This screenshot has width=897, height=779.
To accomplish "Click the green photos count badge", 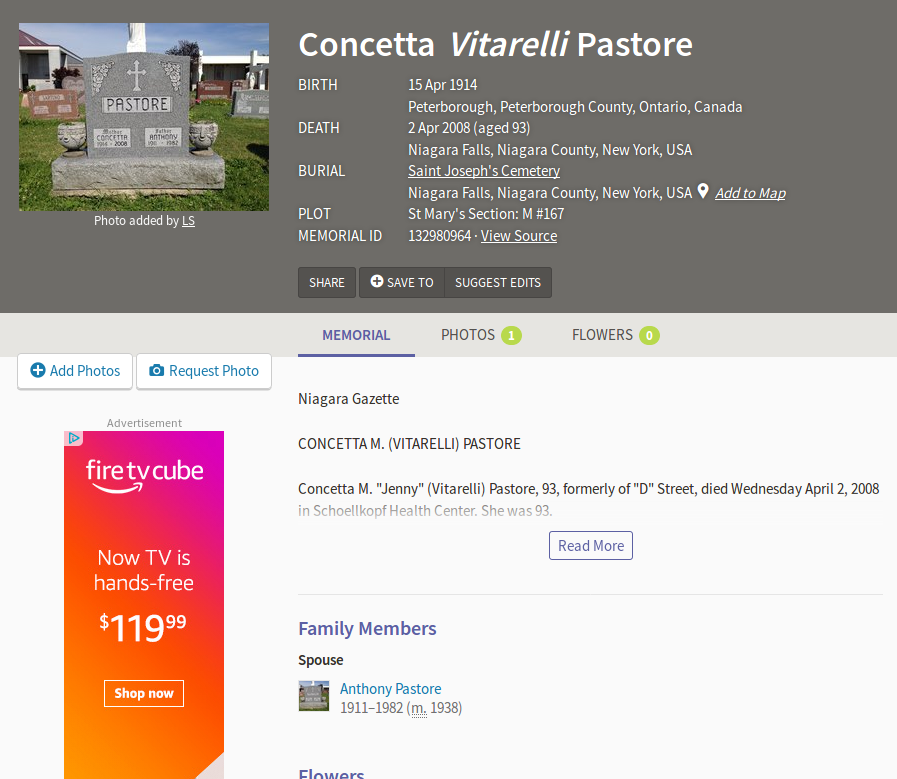I will coord(511,336).
